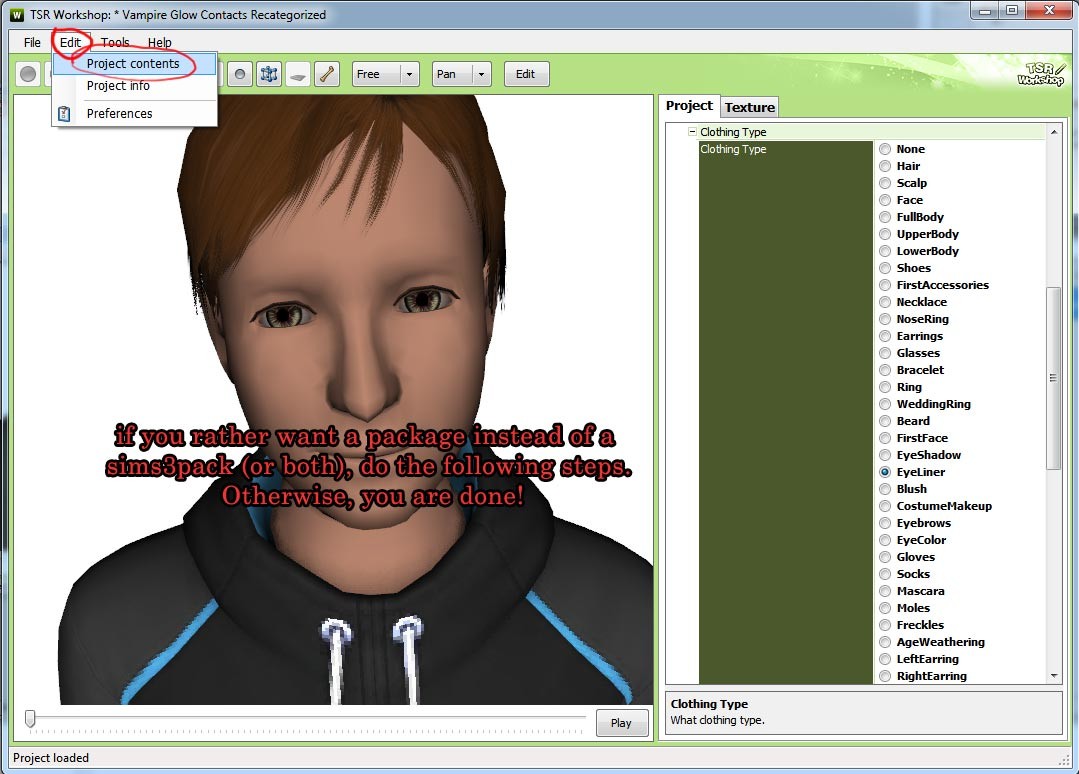
Task: Click the selected EyeLiner radio button
Action: coord(885,472)
